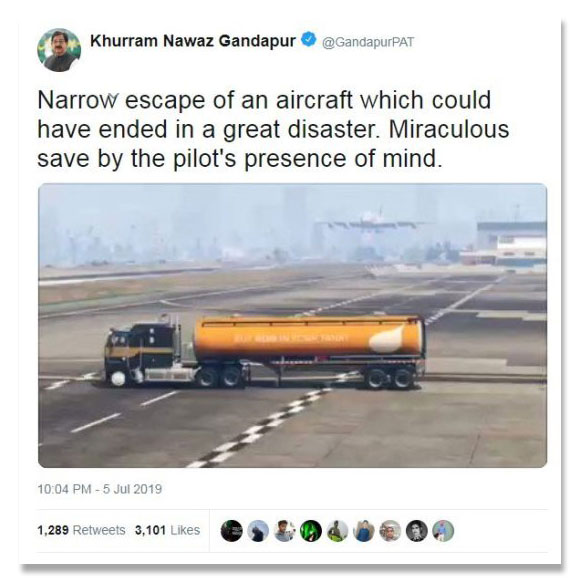Click the tweet text about narrow escape
This screenshot has height=580, width=580.
click(273, 129)
